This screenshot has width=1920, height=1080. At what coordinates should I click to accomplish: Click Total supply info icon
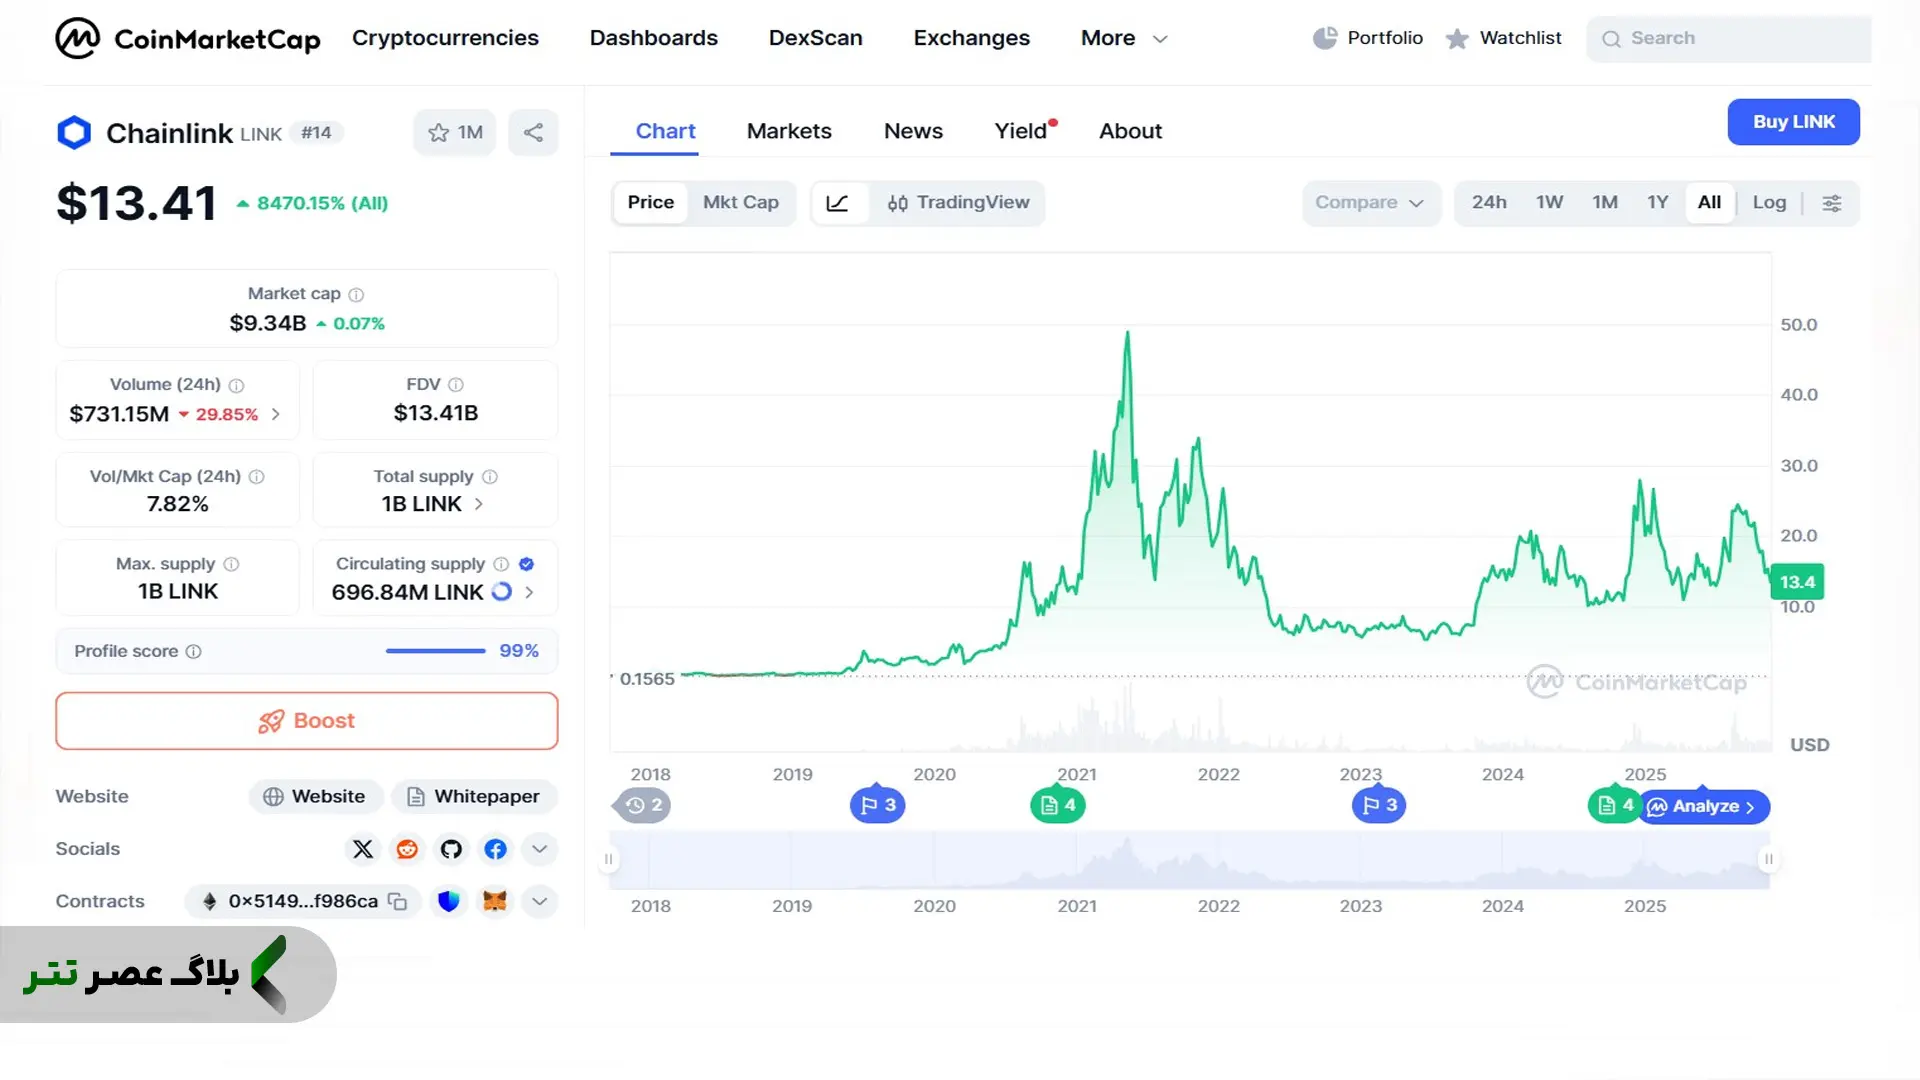[x=490, y=477]
